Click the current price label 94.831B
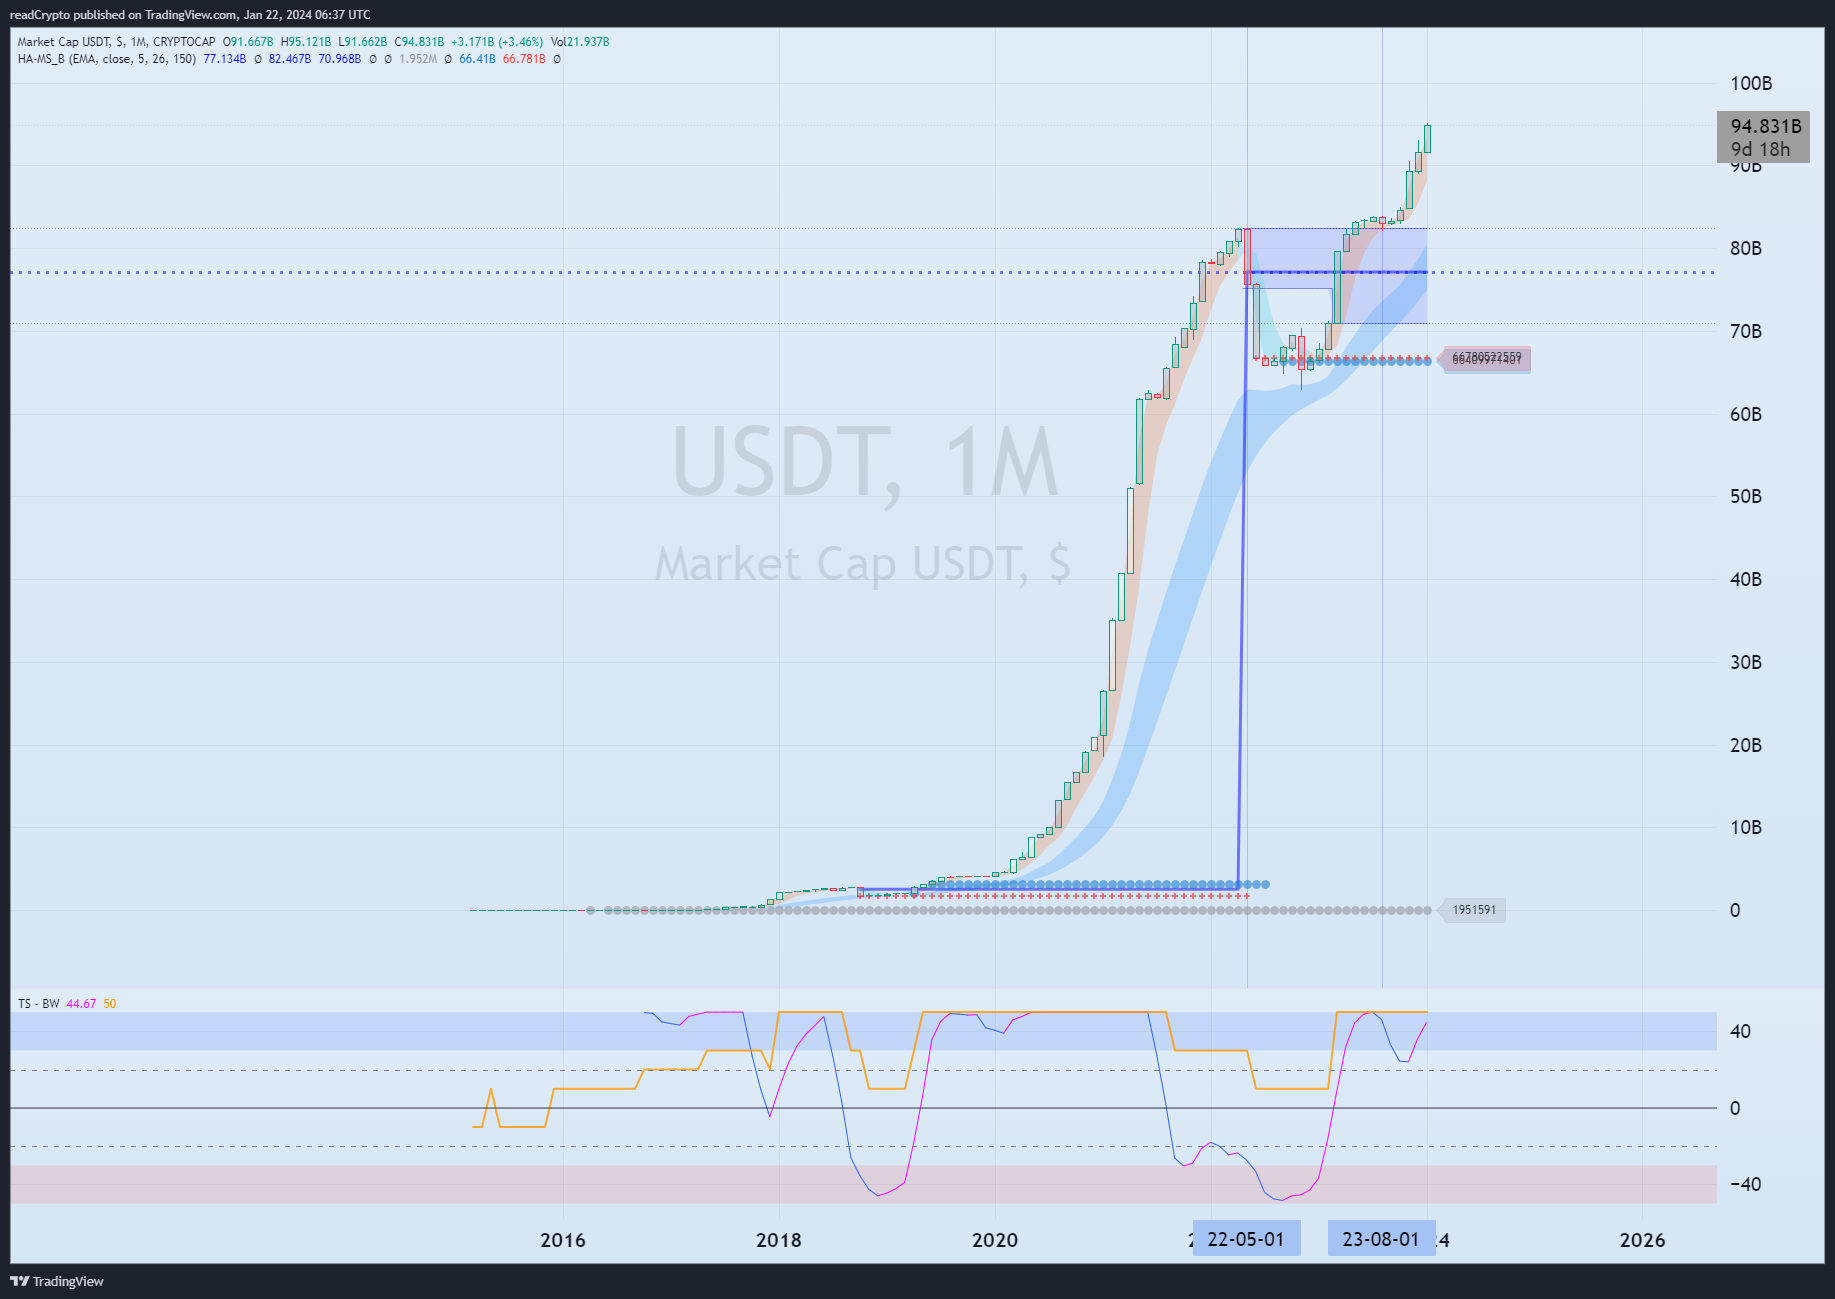 pyautogui.click(x=1766, y=126)
